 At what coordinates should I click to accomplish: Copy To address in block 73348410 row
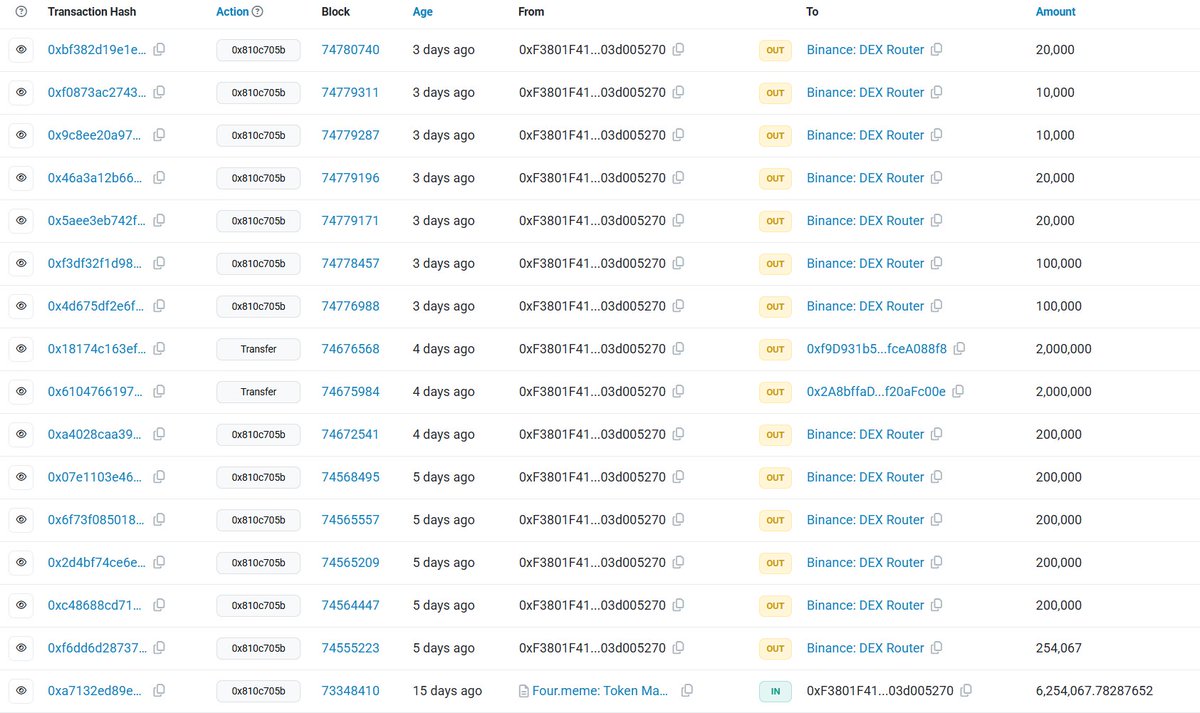pos(967,691)
